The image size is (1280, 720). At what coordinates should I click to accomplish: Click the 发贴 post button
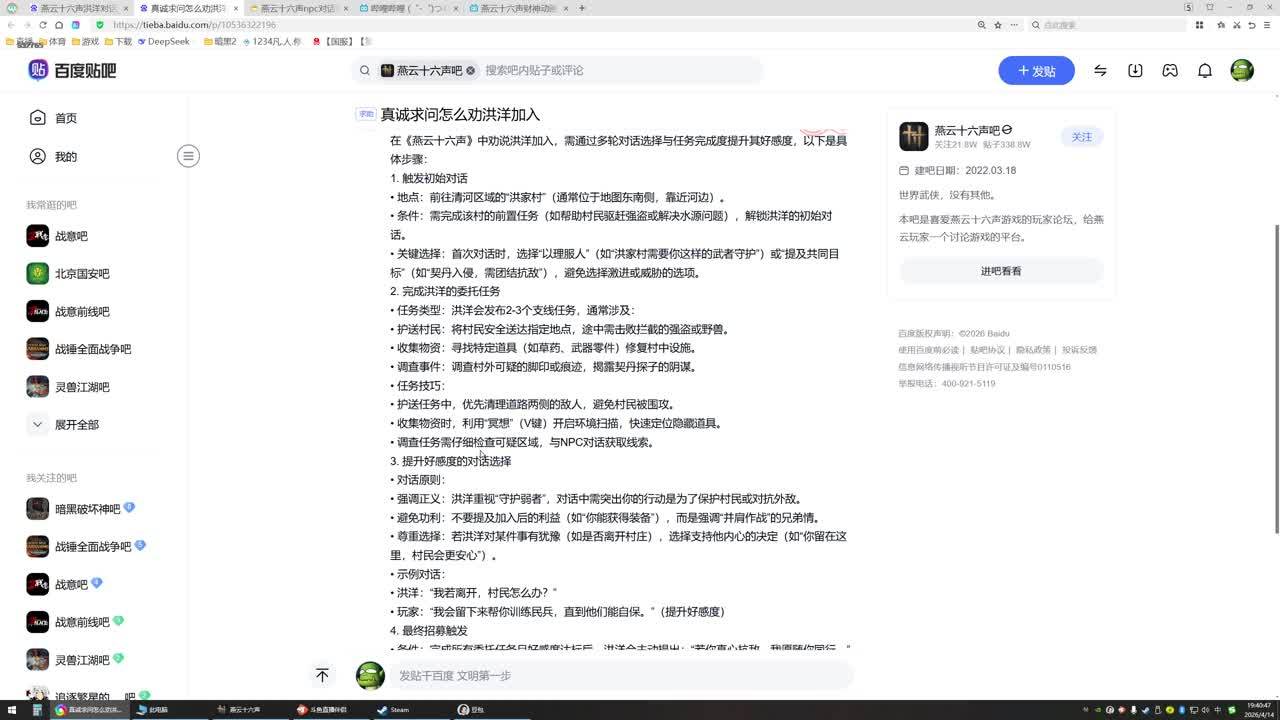coord(1036,71)
